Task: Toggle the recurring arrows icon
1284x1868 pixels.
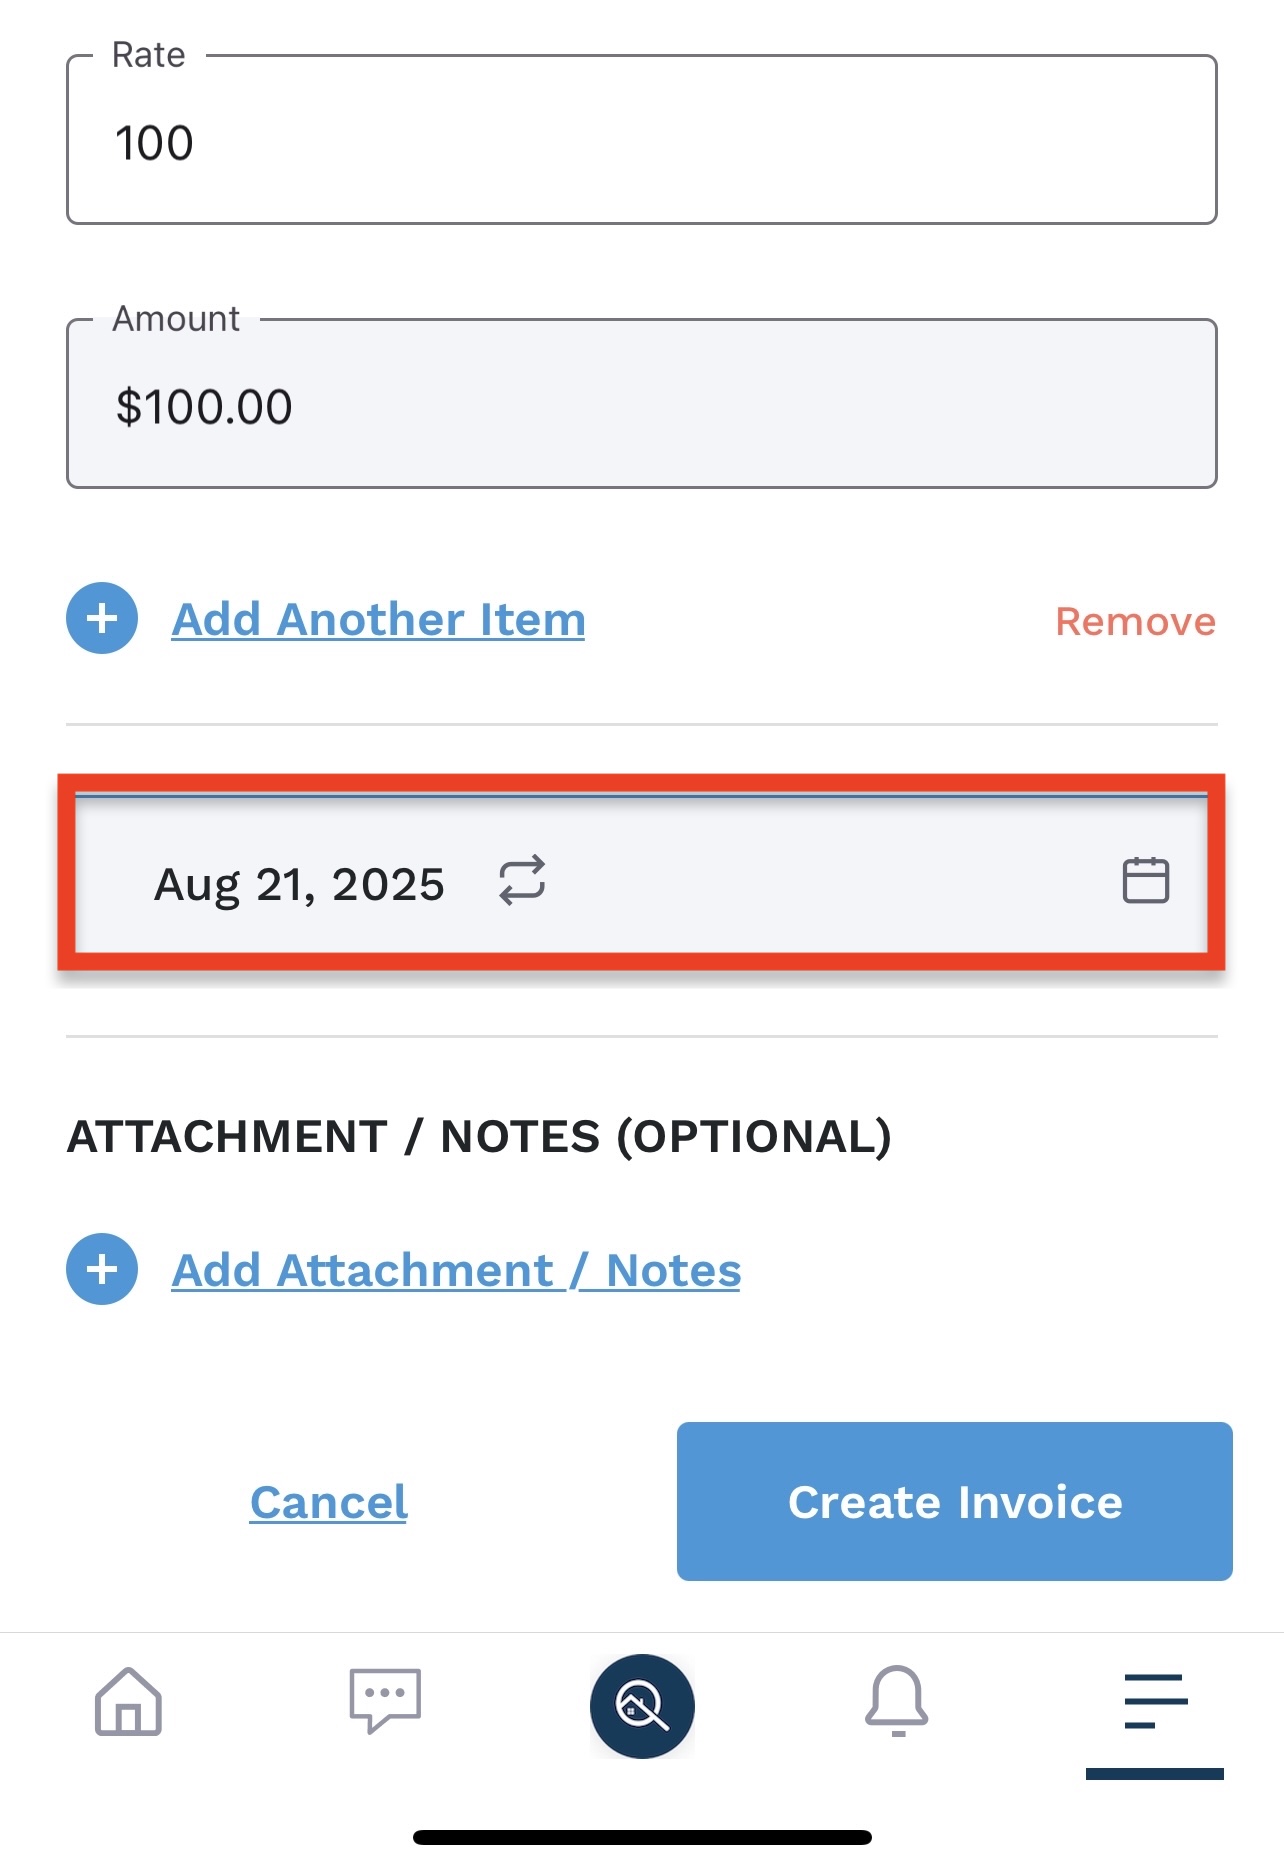Action: click(522, 880)
